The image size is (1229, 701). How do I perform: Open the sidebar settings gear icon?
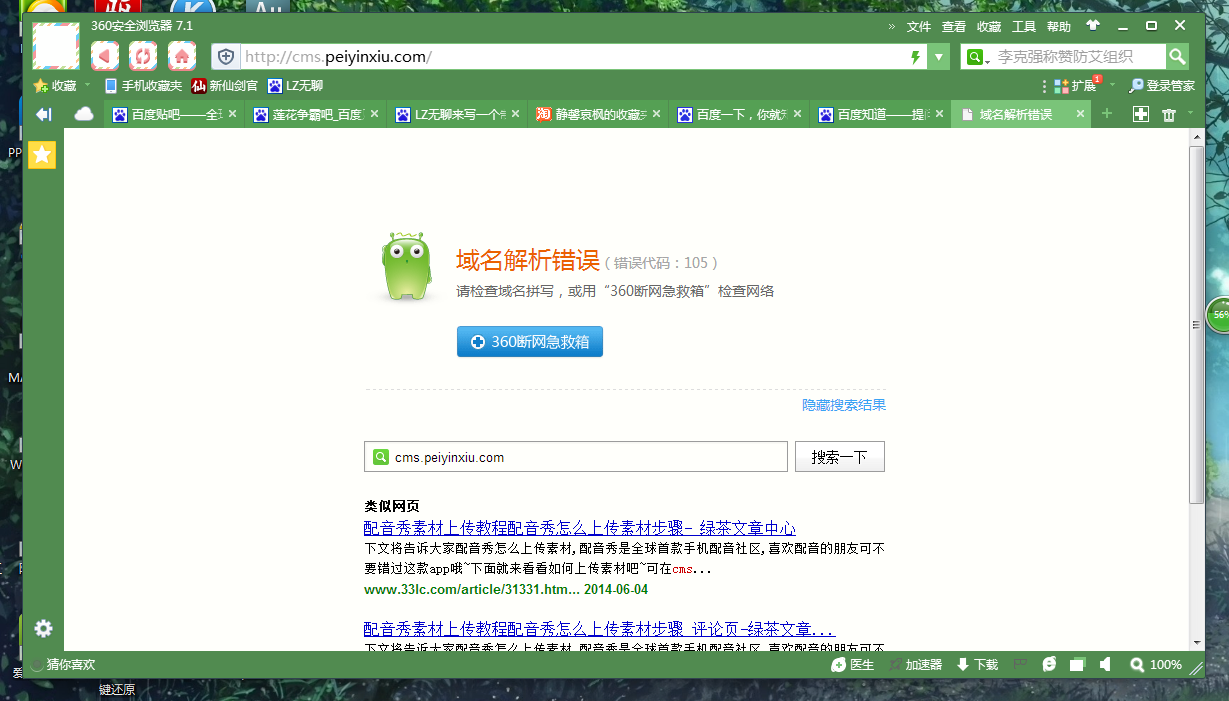click(43, 628)
